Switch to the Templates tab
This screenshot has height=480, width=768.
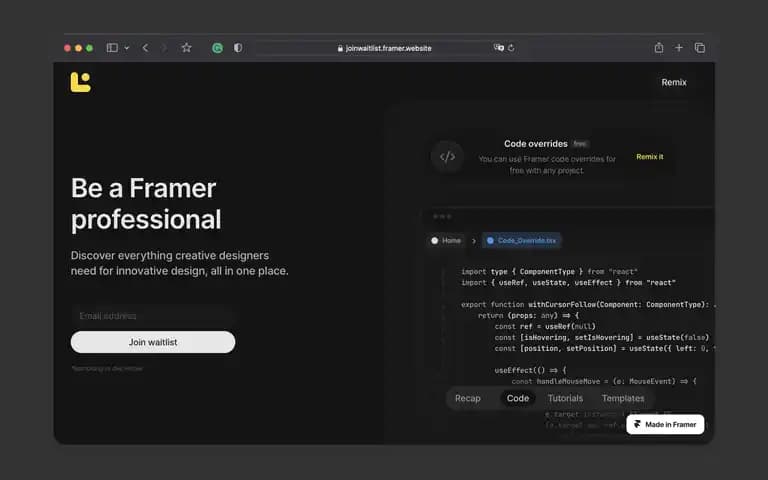click(623, 398)
